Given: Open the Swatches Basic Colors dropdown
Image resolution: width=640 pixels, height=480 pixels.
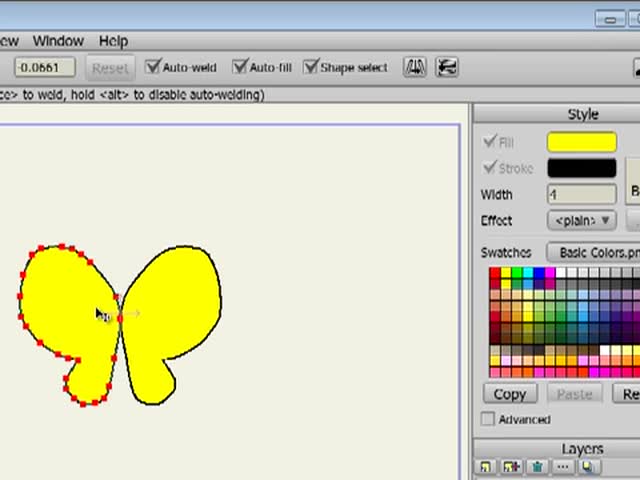Looking at the screenshot, I should pyautogui.click(x=593, y=253).
